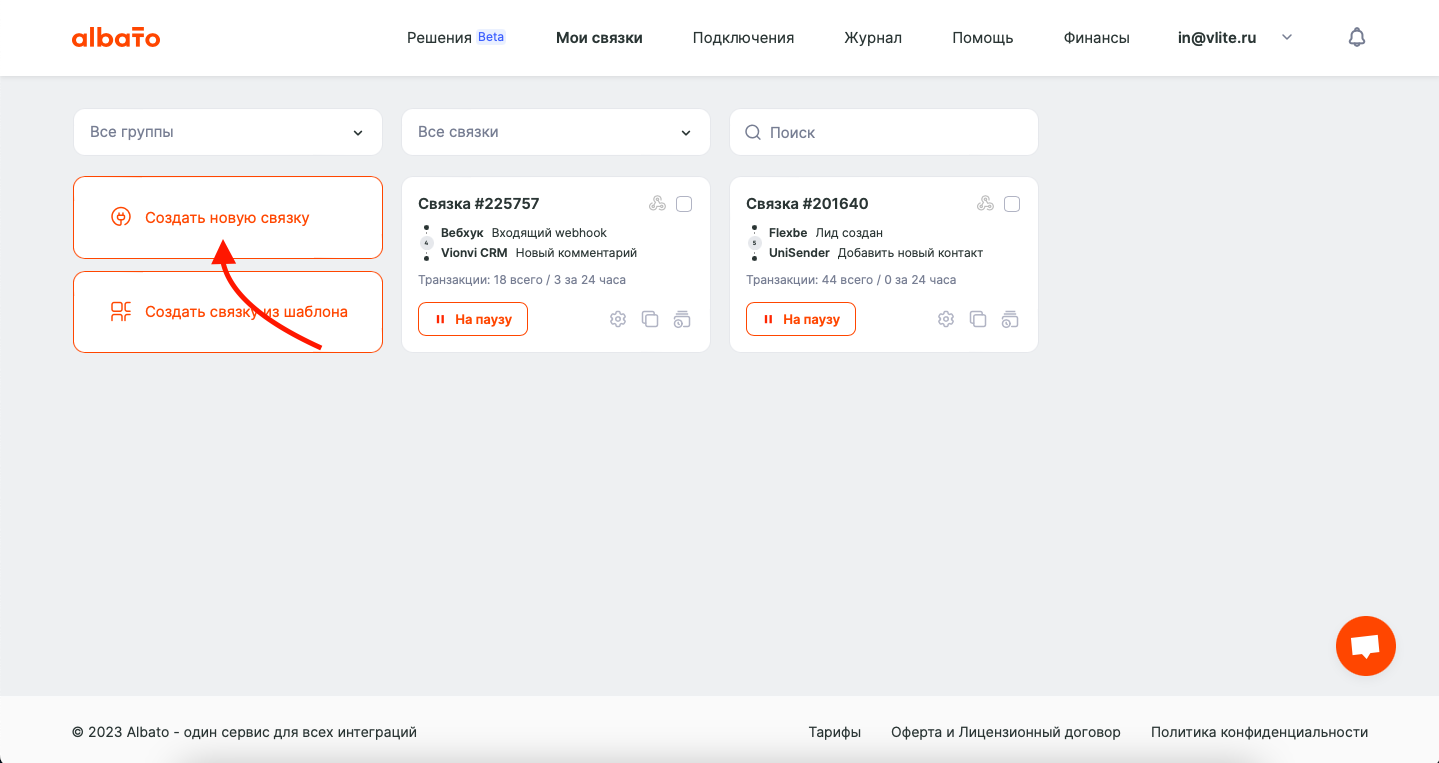Expand the Все связки dropdown
Image resolution: width=1439 pixels, height=763 pixels.
[x=556, y=132]
